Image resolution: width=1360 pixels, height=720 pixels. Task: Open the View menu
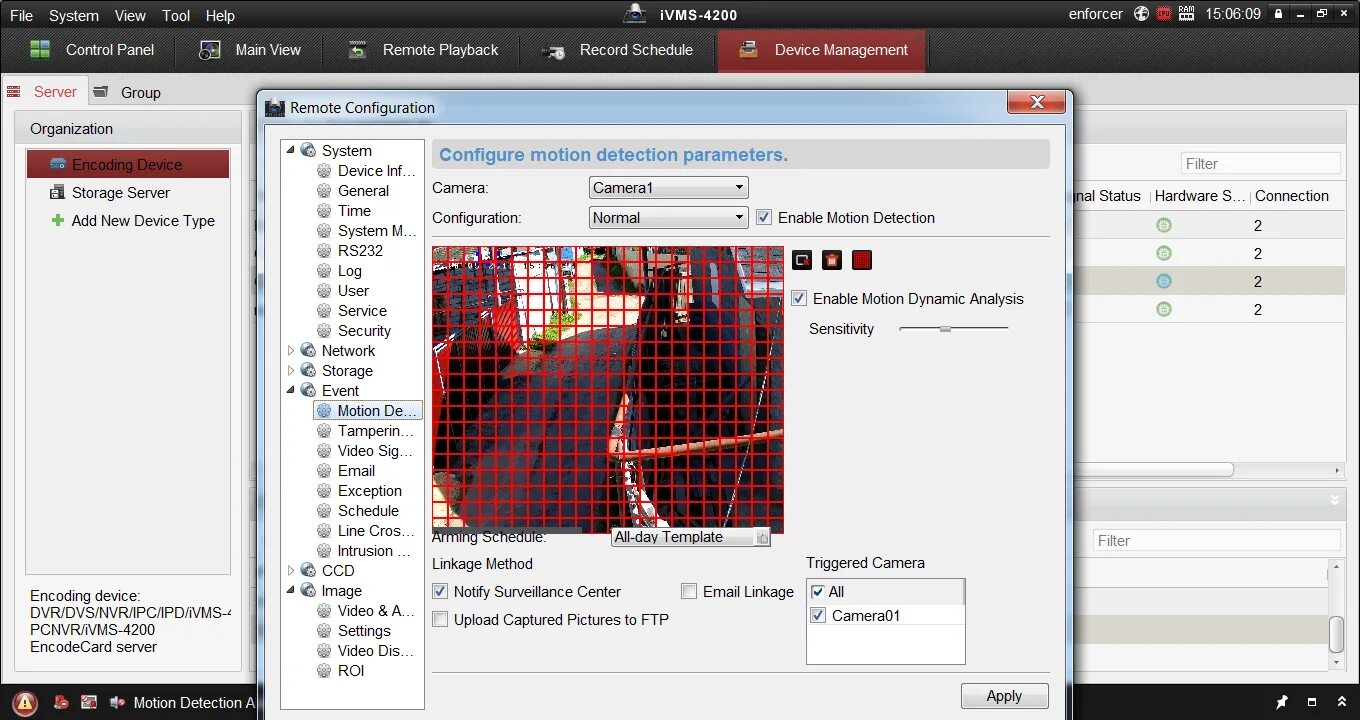[130, 15]
